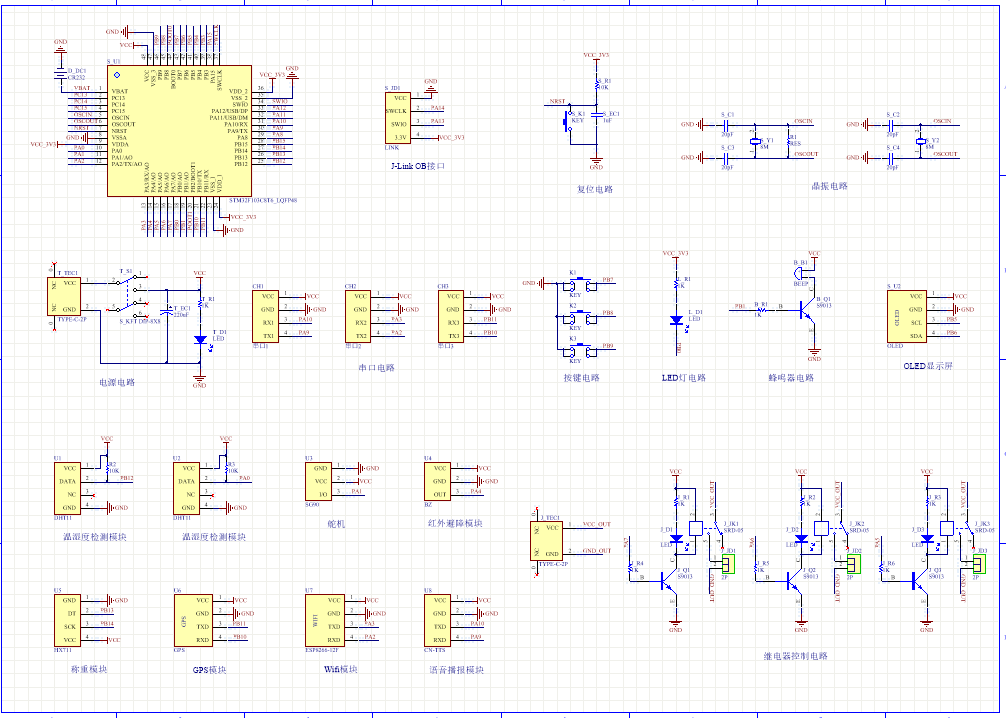
Task: Select the HX711 weighing module U5
Action: coord(69,619)
